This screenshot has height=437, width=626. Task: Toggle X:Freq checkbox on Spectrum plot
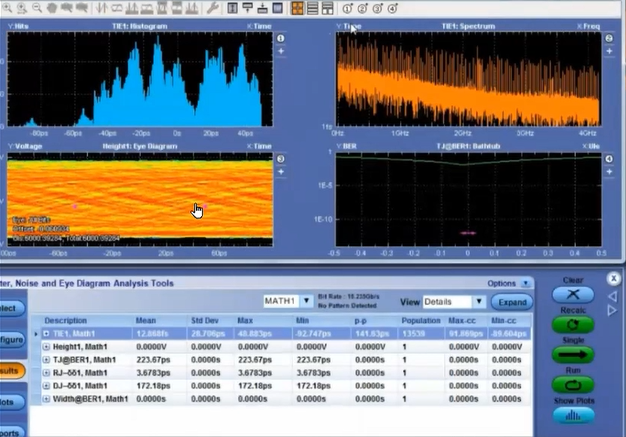tap(580, 26)
